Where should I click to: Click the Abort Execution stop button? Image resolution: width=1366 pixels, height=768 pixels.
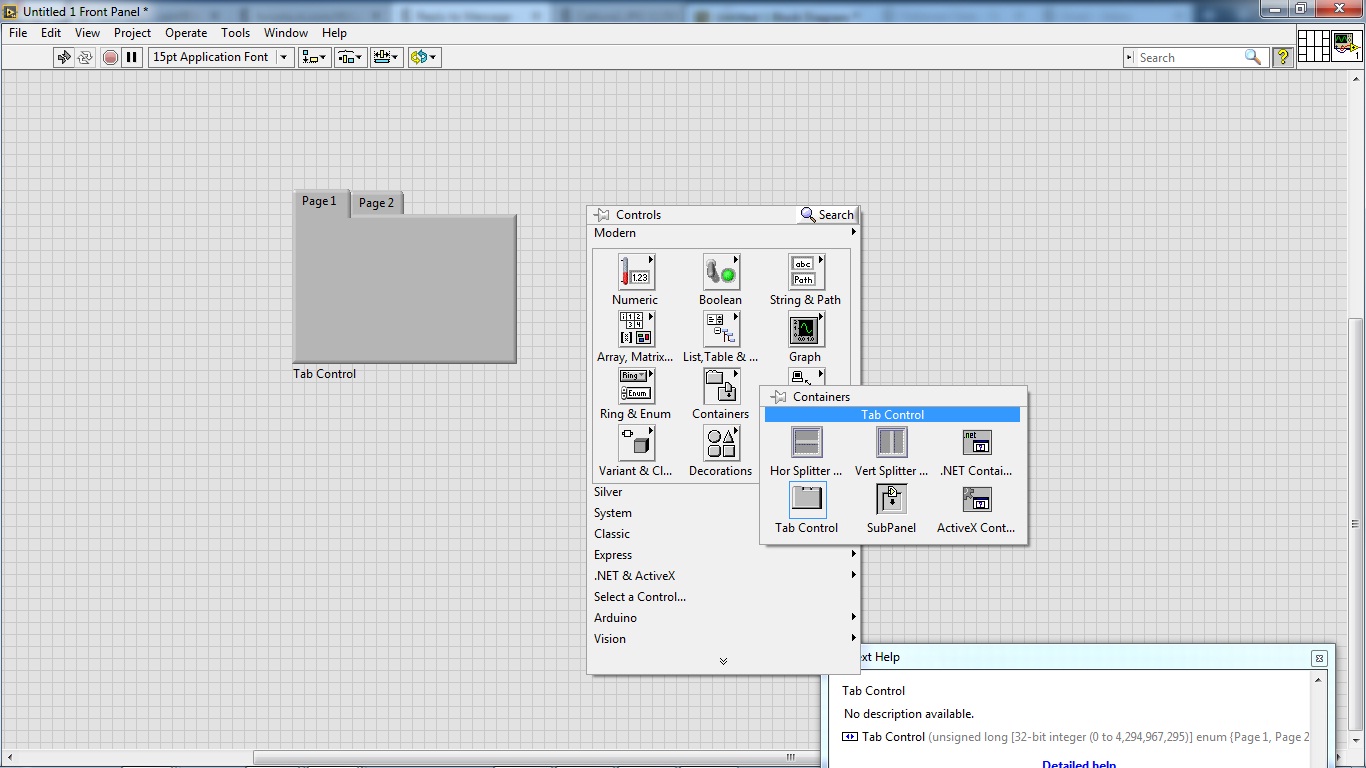110,57
